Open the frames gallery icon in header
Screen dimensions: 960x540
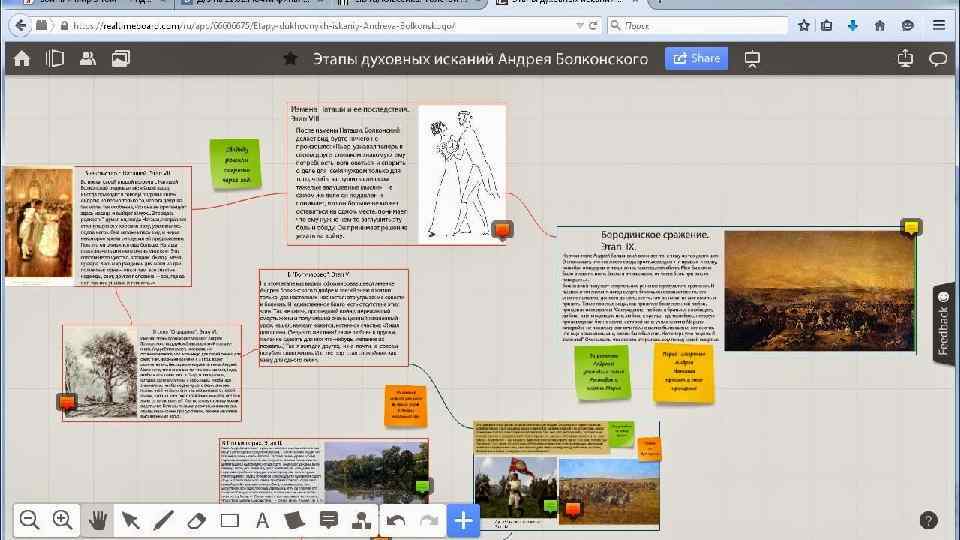(x=121, y=59)
